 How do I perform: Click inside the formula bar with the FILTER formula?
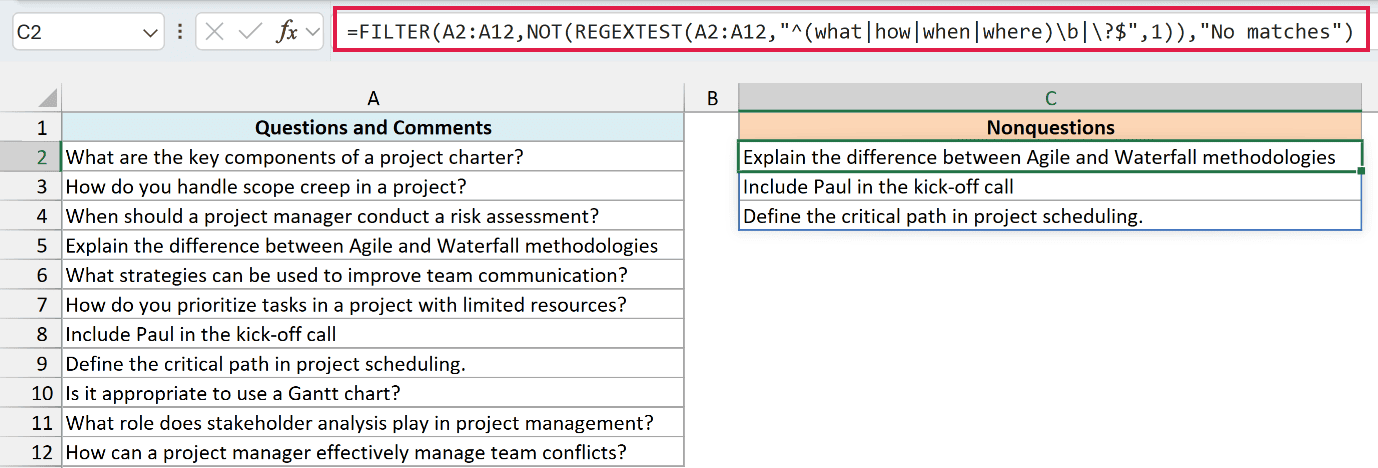[x=850, y=31]
